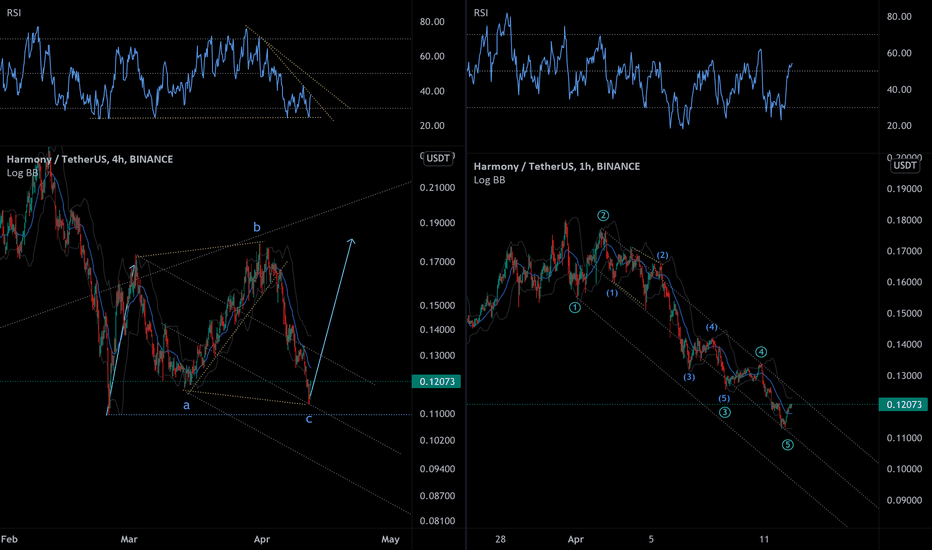Click 0.16000 on the 1h price scale
This screenshot has height=550, width=932.
coord(904,282)
